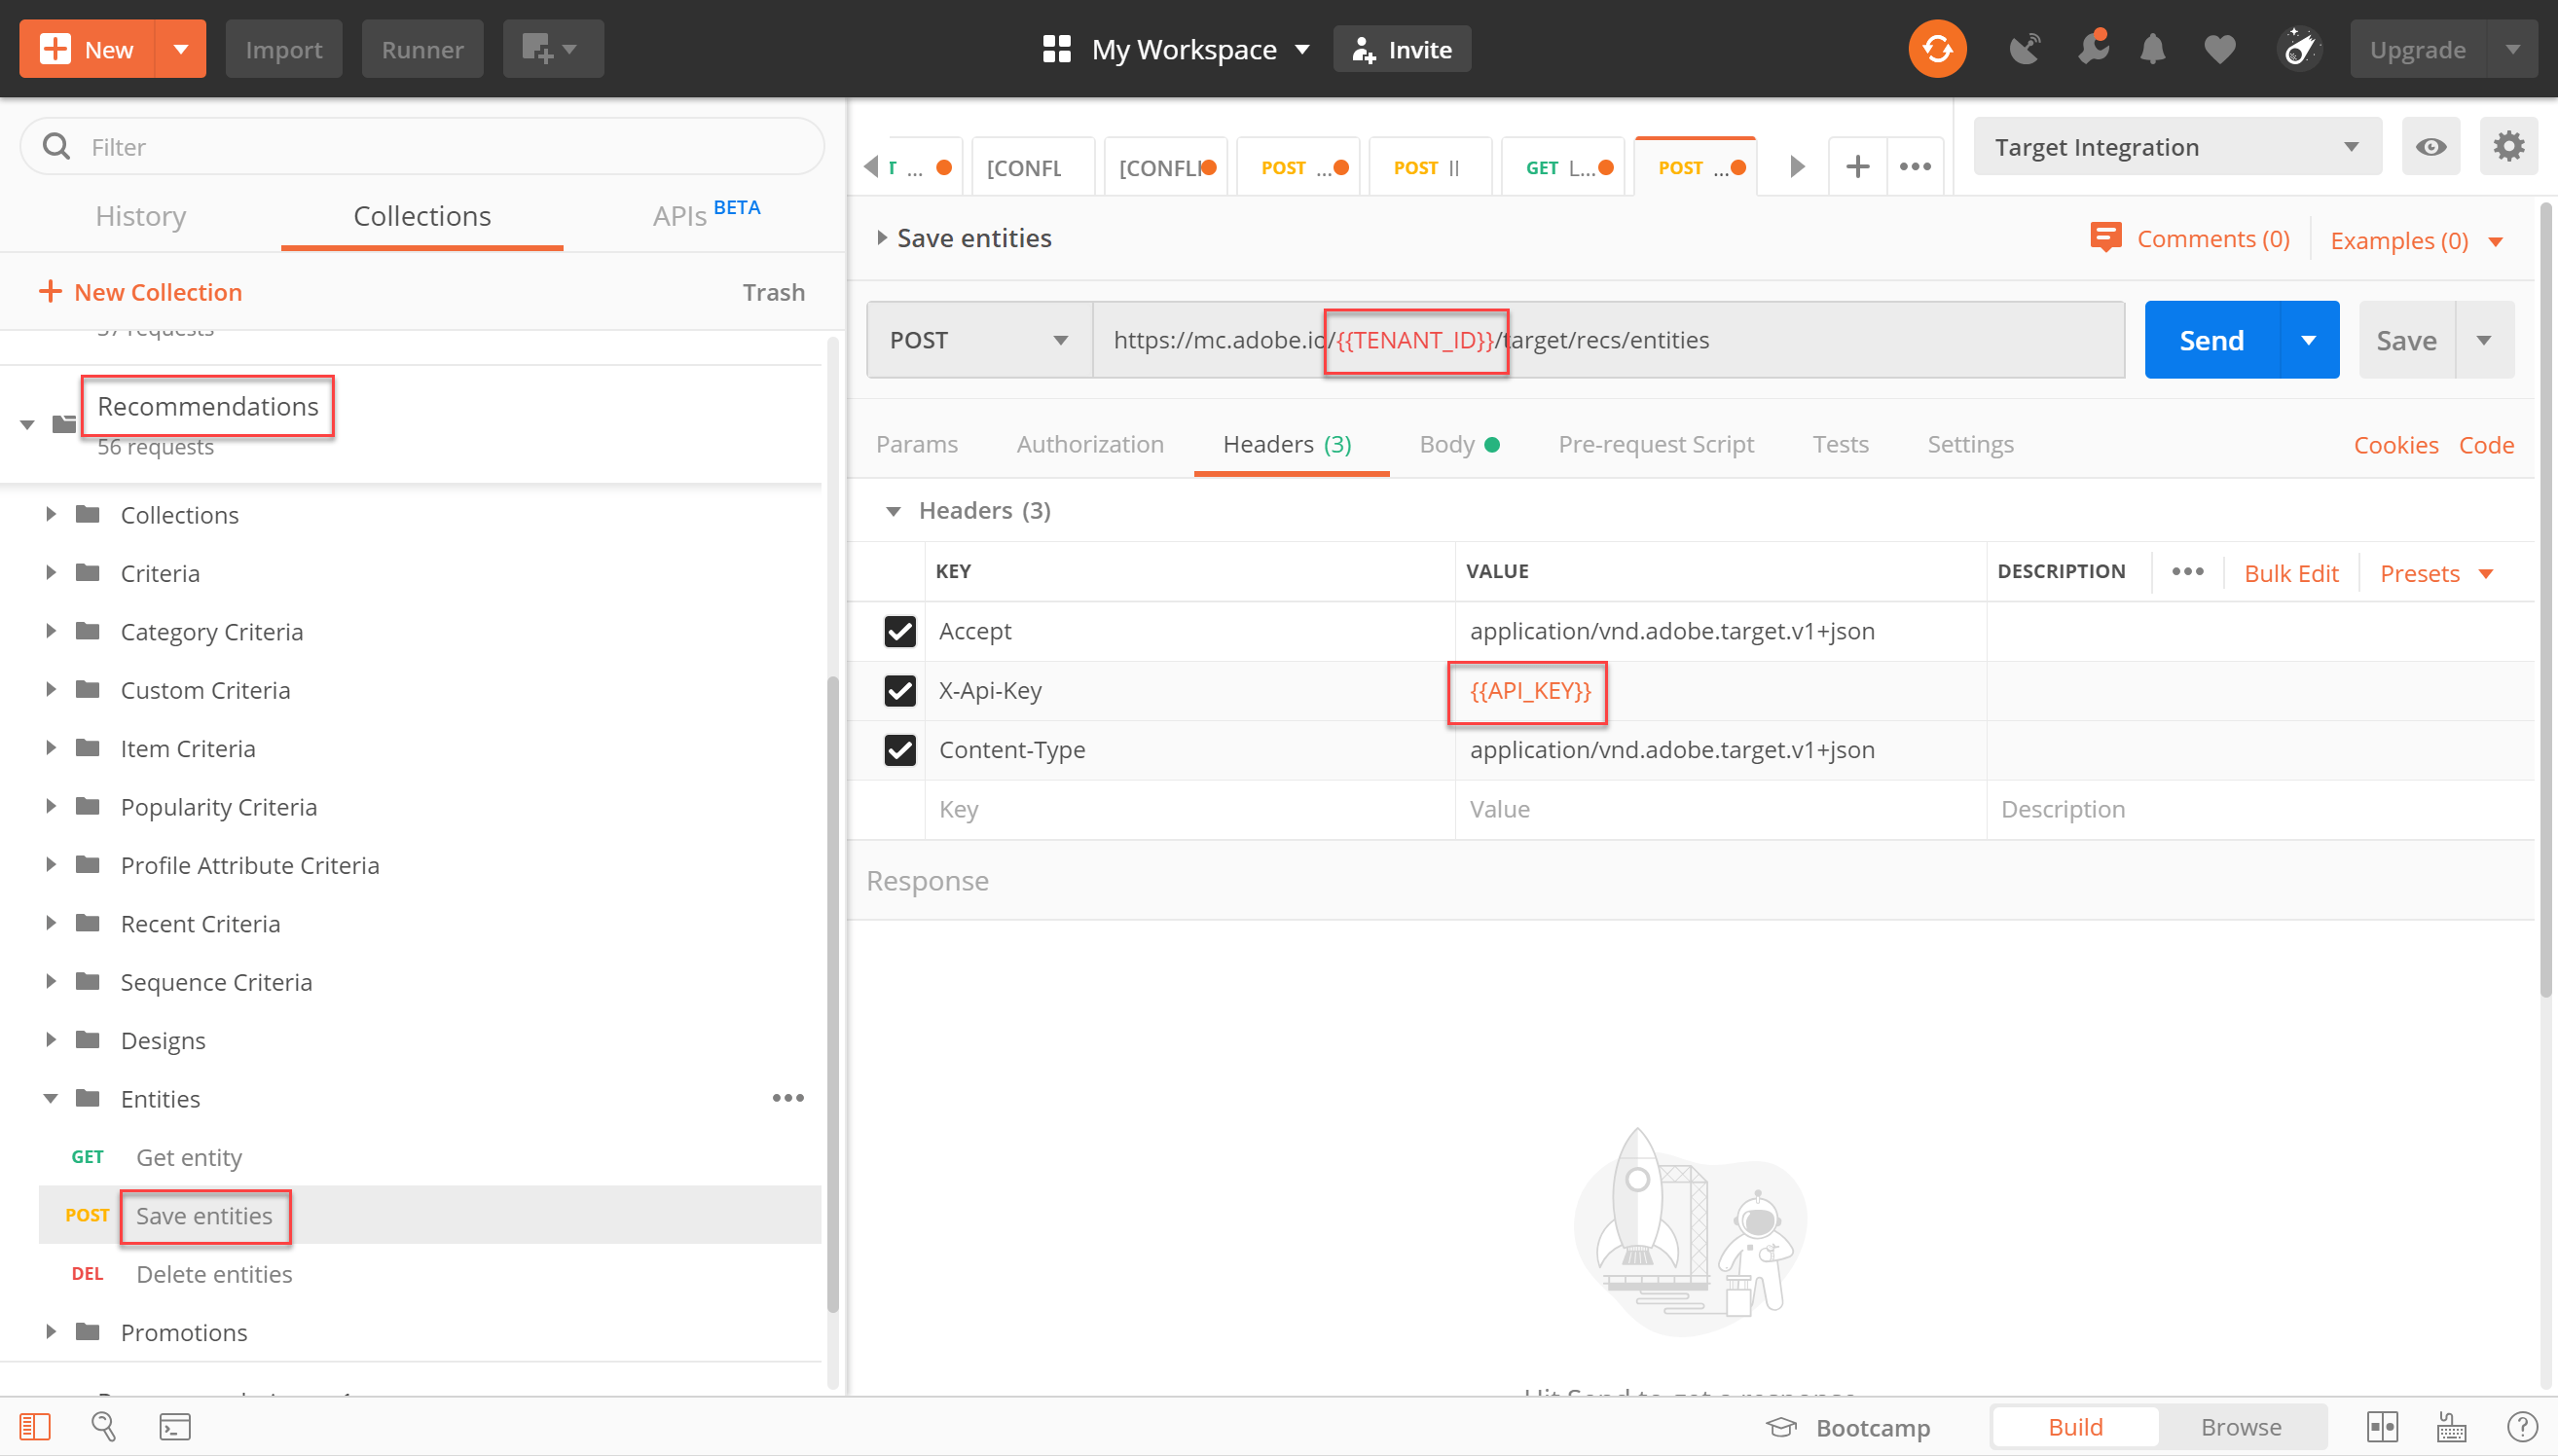Switch to the Authorization tab

(1090, 444)
